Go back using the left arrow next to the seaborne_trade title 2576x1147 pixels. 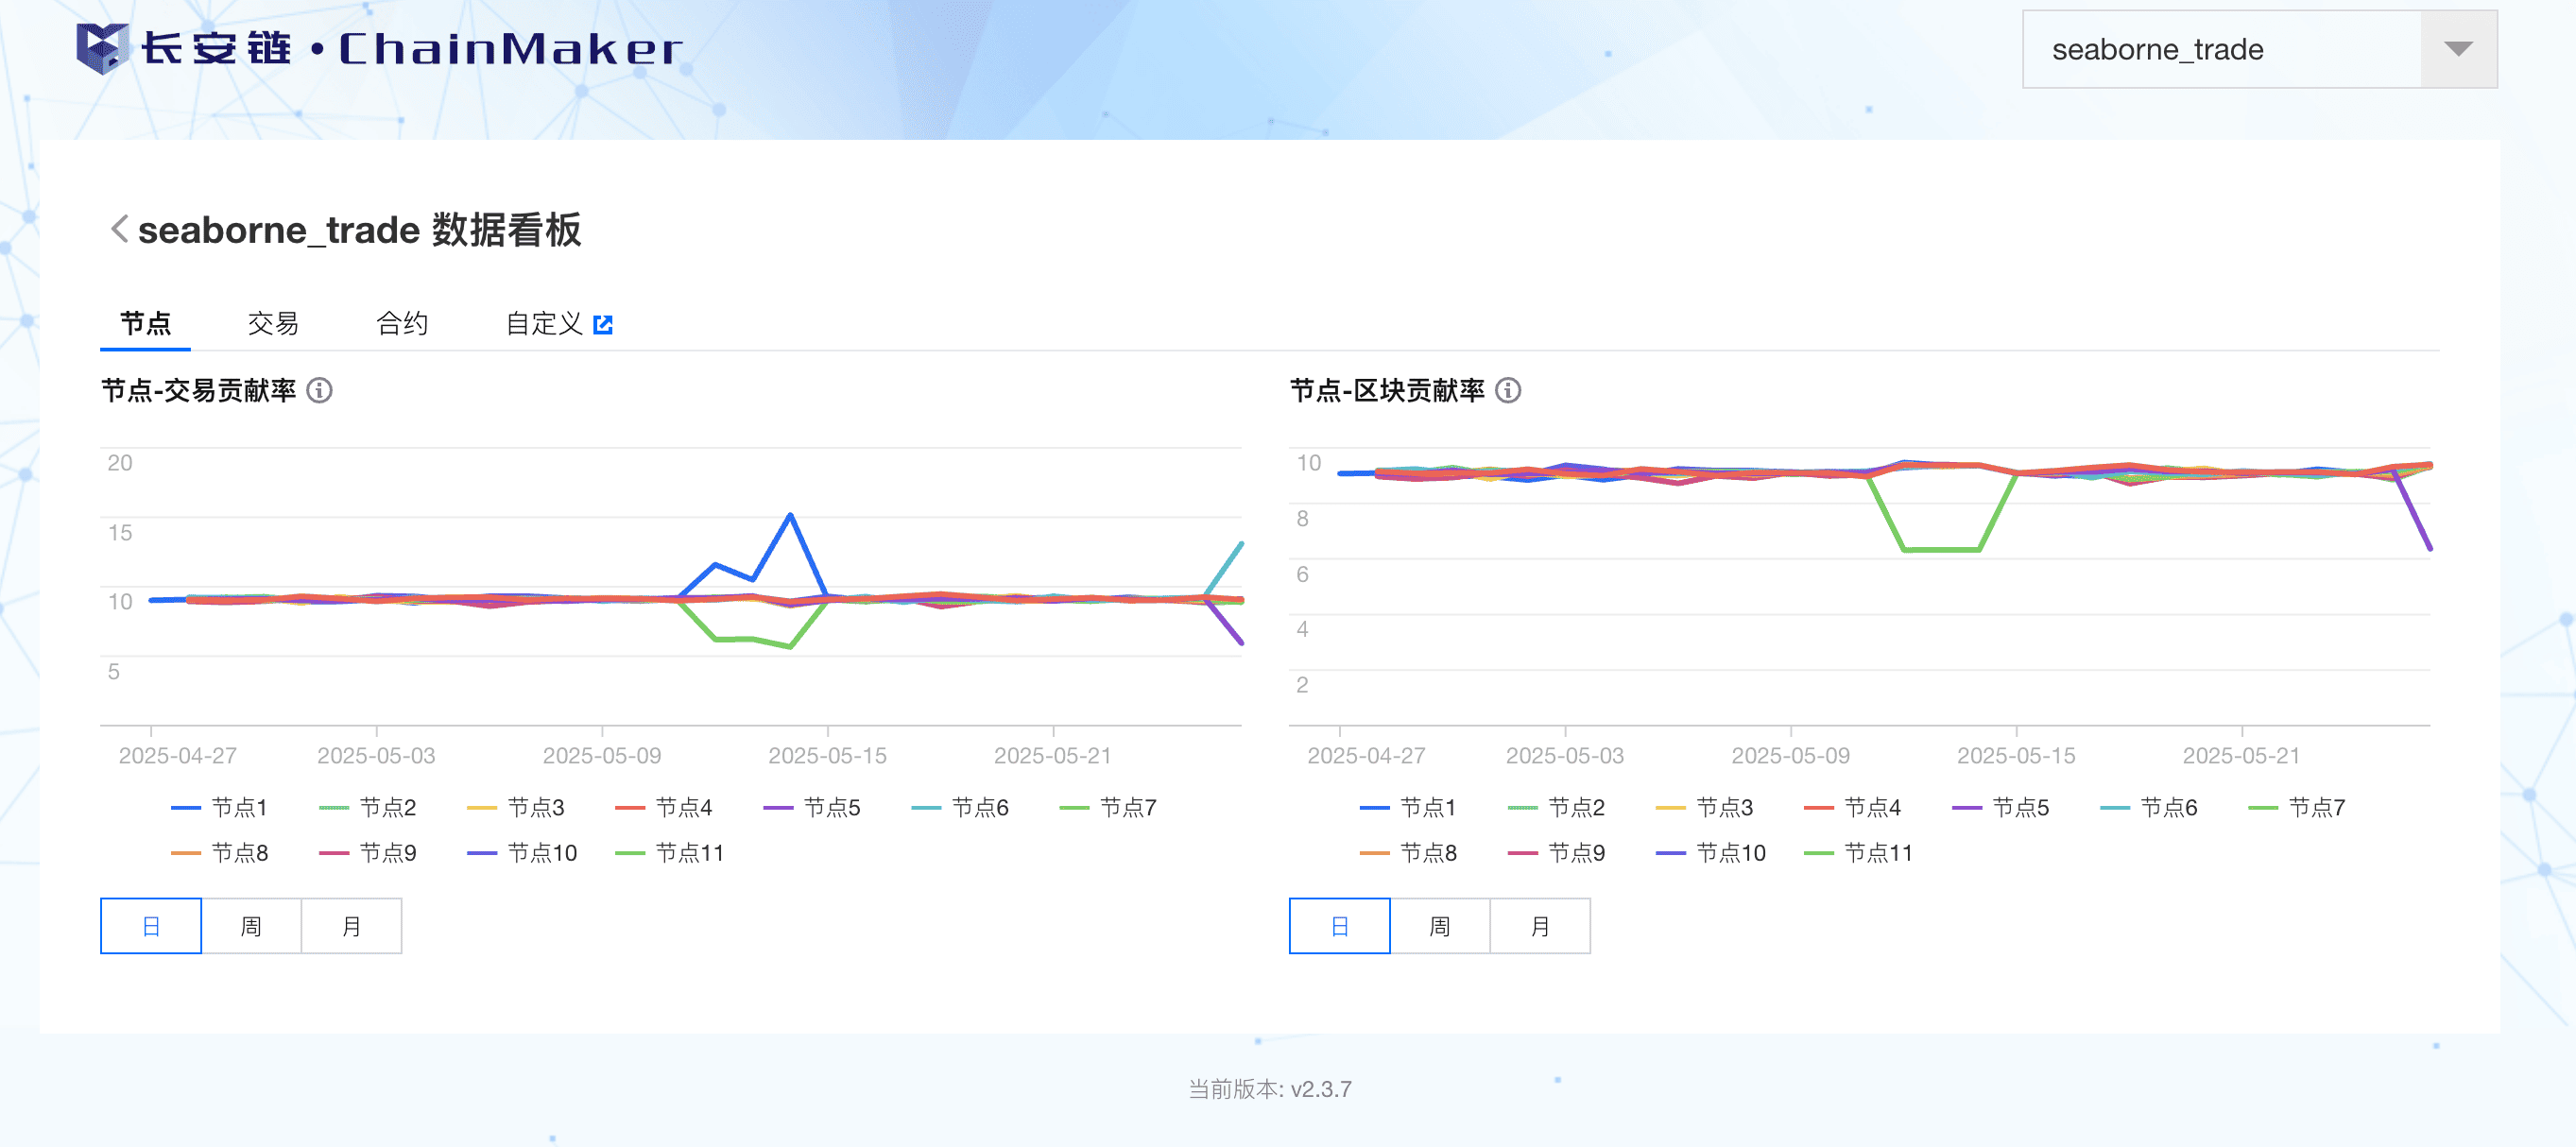tap(119, 229)
